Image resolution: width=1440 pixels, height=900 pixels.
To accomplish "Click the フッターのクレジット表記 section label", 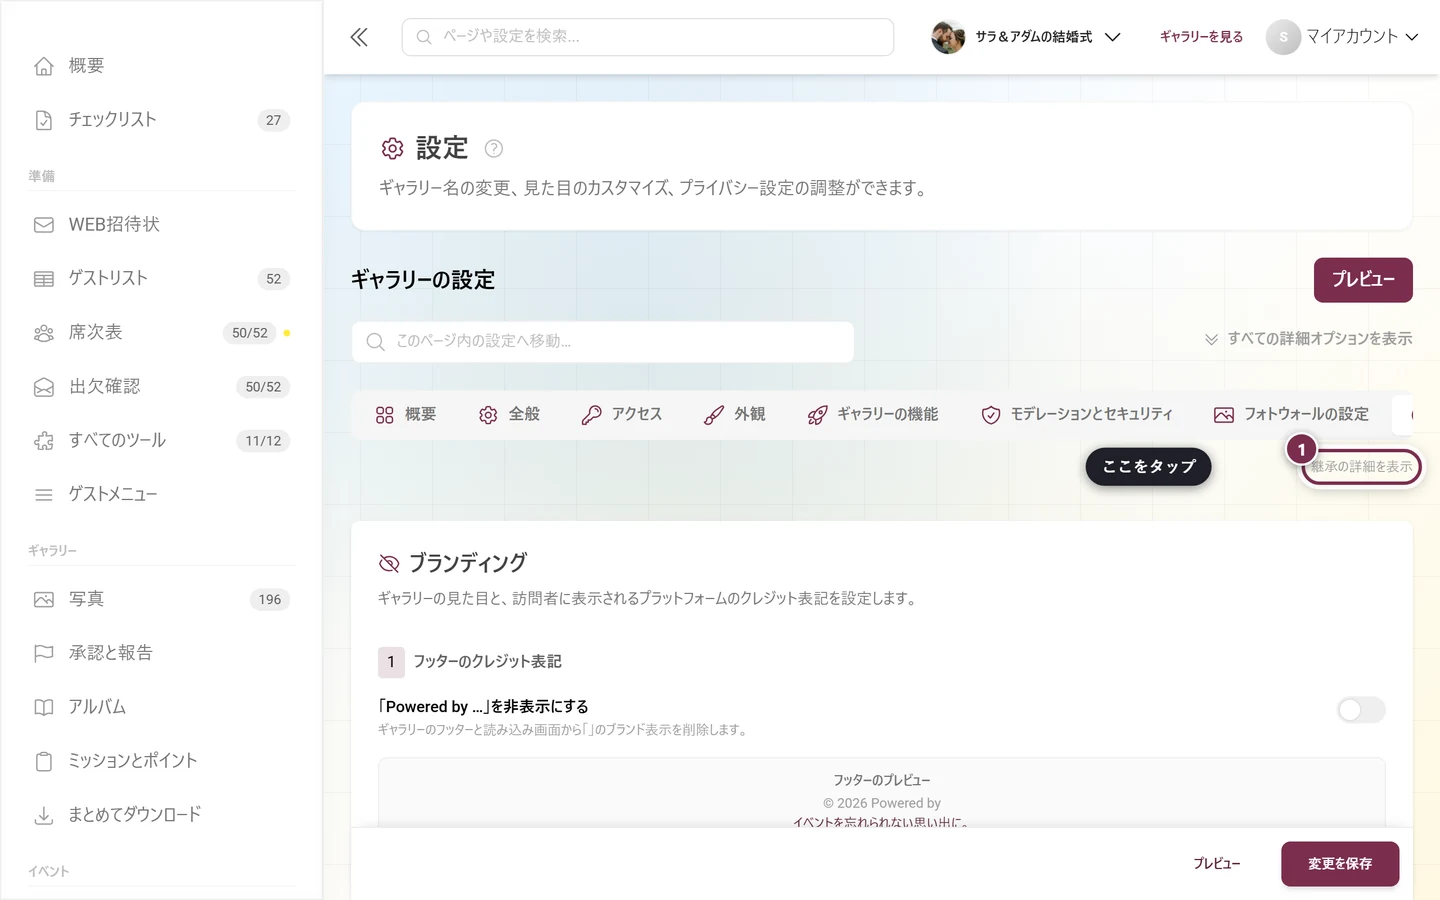I will (x=488, y=662).
